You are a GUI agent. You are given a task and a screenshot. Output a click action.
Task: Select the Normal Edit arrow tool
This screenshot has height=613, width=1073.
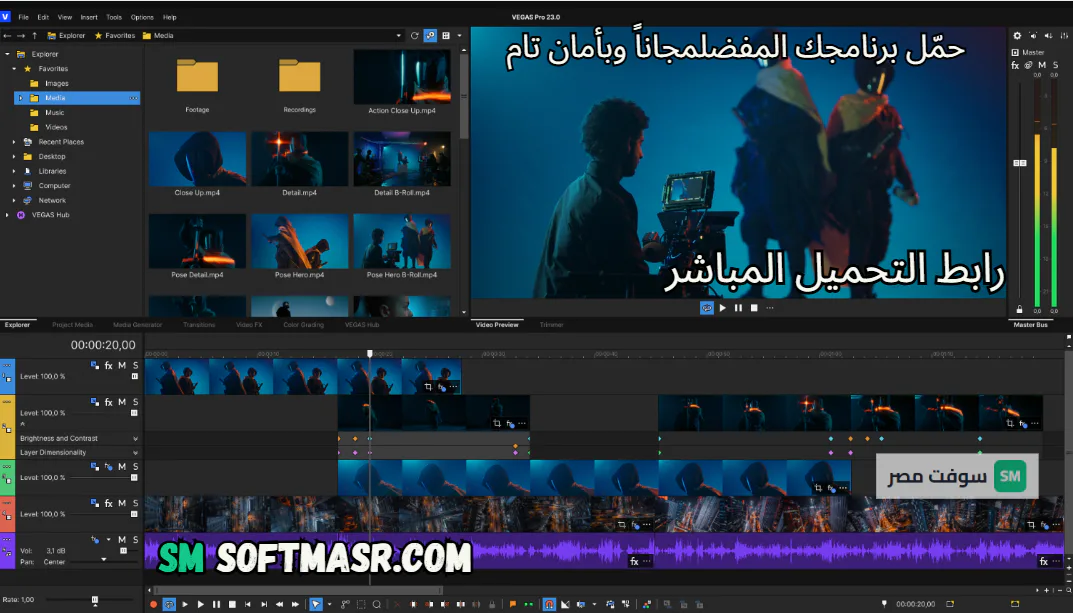[315, 605]
